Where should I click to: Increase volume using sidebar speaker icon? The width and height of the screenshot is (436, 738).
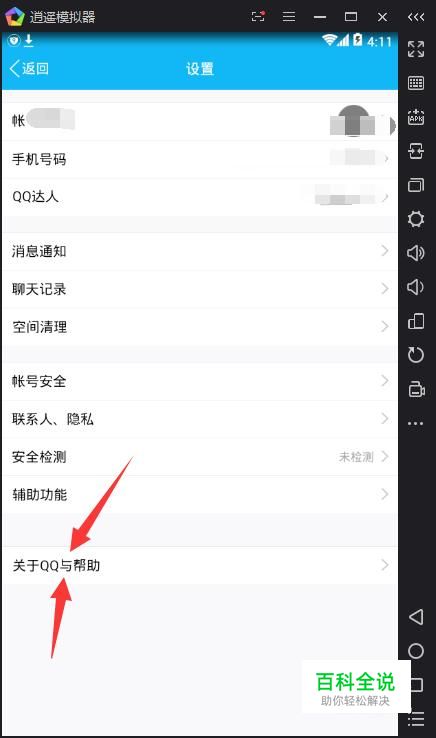click(x=416, y=253)
